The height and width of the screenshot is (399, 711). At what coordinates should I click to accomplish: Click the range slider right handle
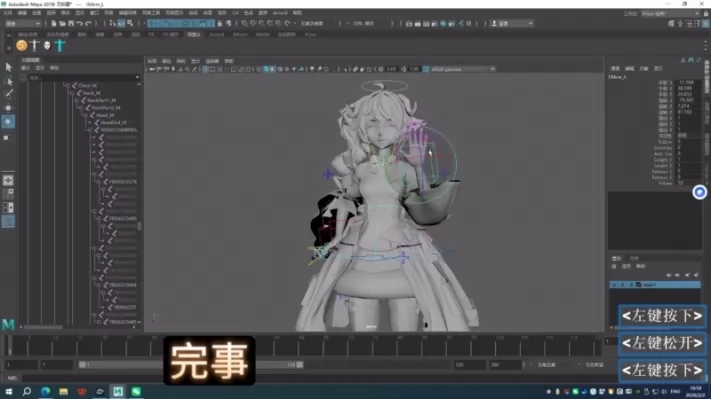300,365
